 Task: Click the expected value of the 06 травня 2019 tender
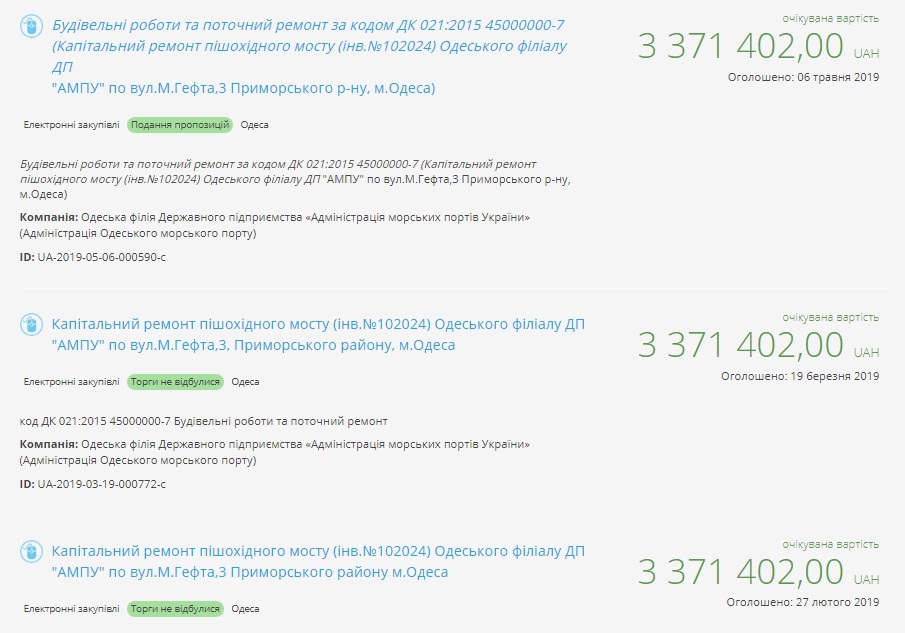[741, 46]
